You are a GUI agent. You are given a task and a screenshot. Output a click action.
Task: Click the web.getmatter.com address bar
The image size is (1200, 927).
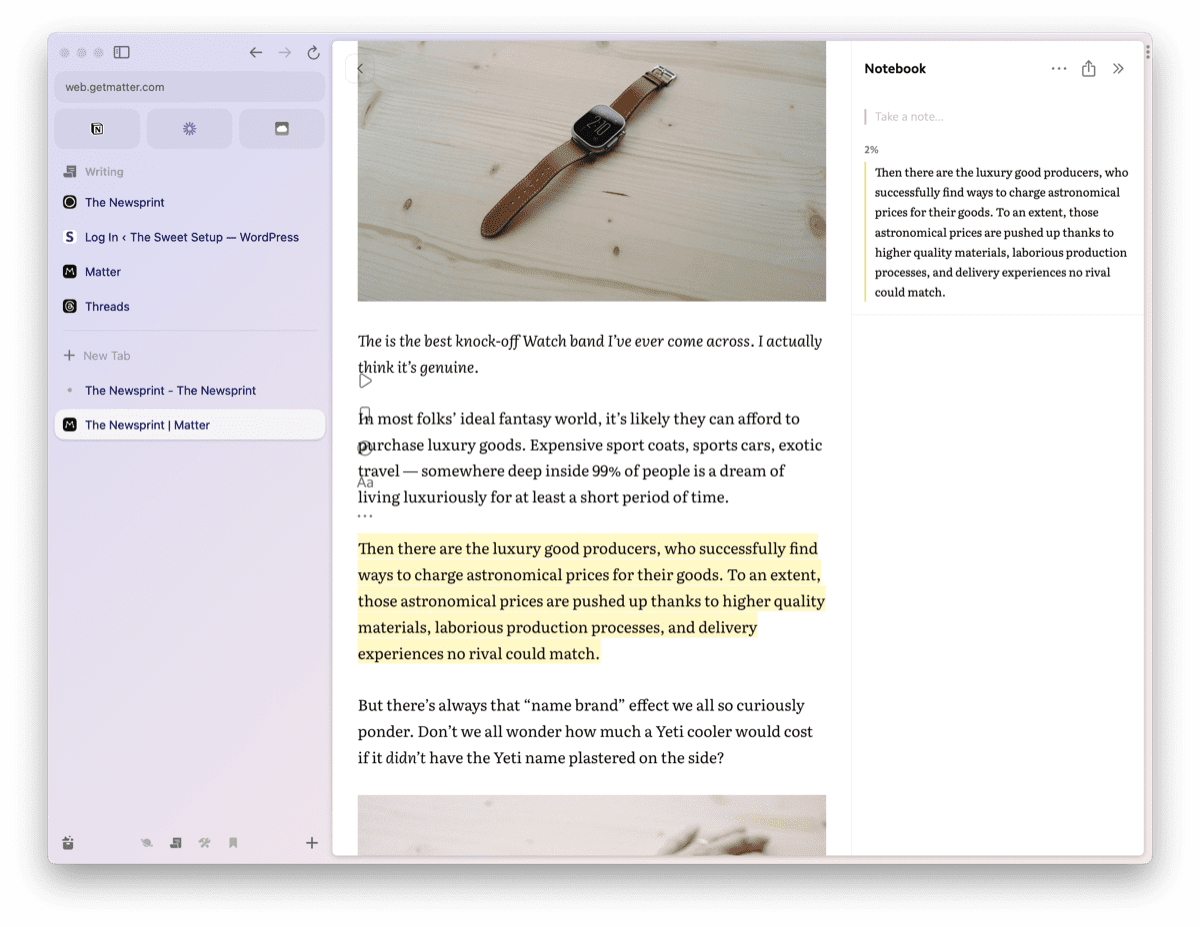coord(190,87)
